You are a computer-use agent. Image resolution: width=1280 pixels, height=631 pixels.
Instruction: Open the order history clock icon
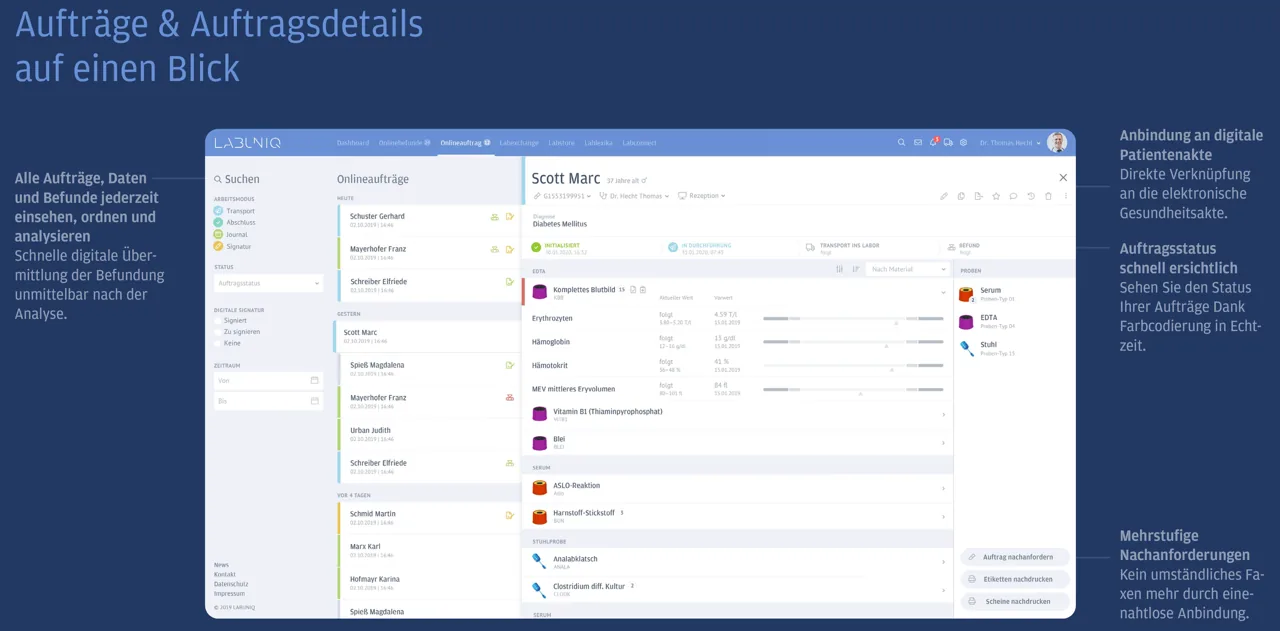click(x=1031, y=196)
